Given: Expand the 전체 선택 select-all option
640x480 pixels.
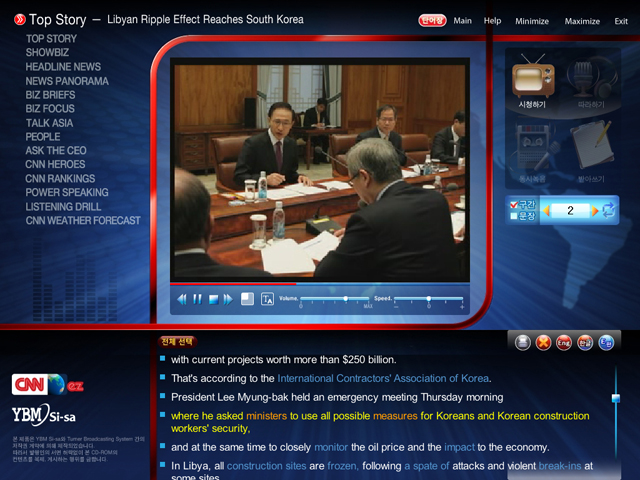Looking at the screenshot, I should tap(177, 342).
